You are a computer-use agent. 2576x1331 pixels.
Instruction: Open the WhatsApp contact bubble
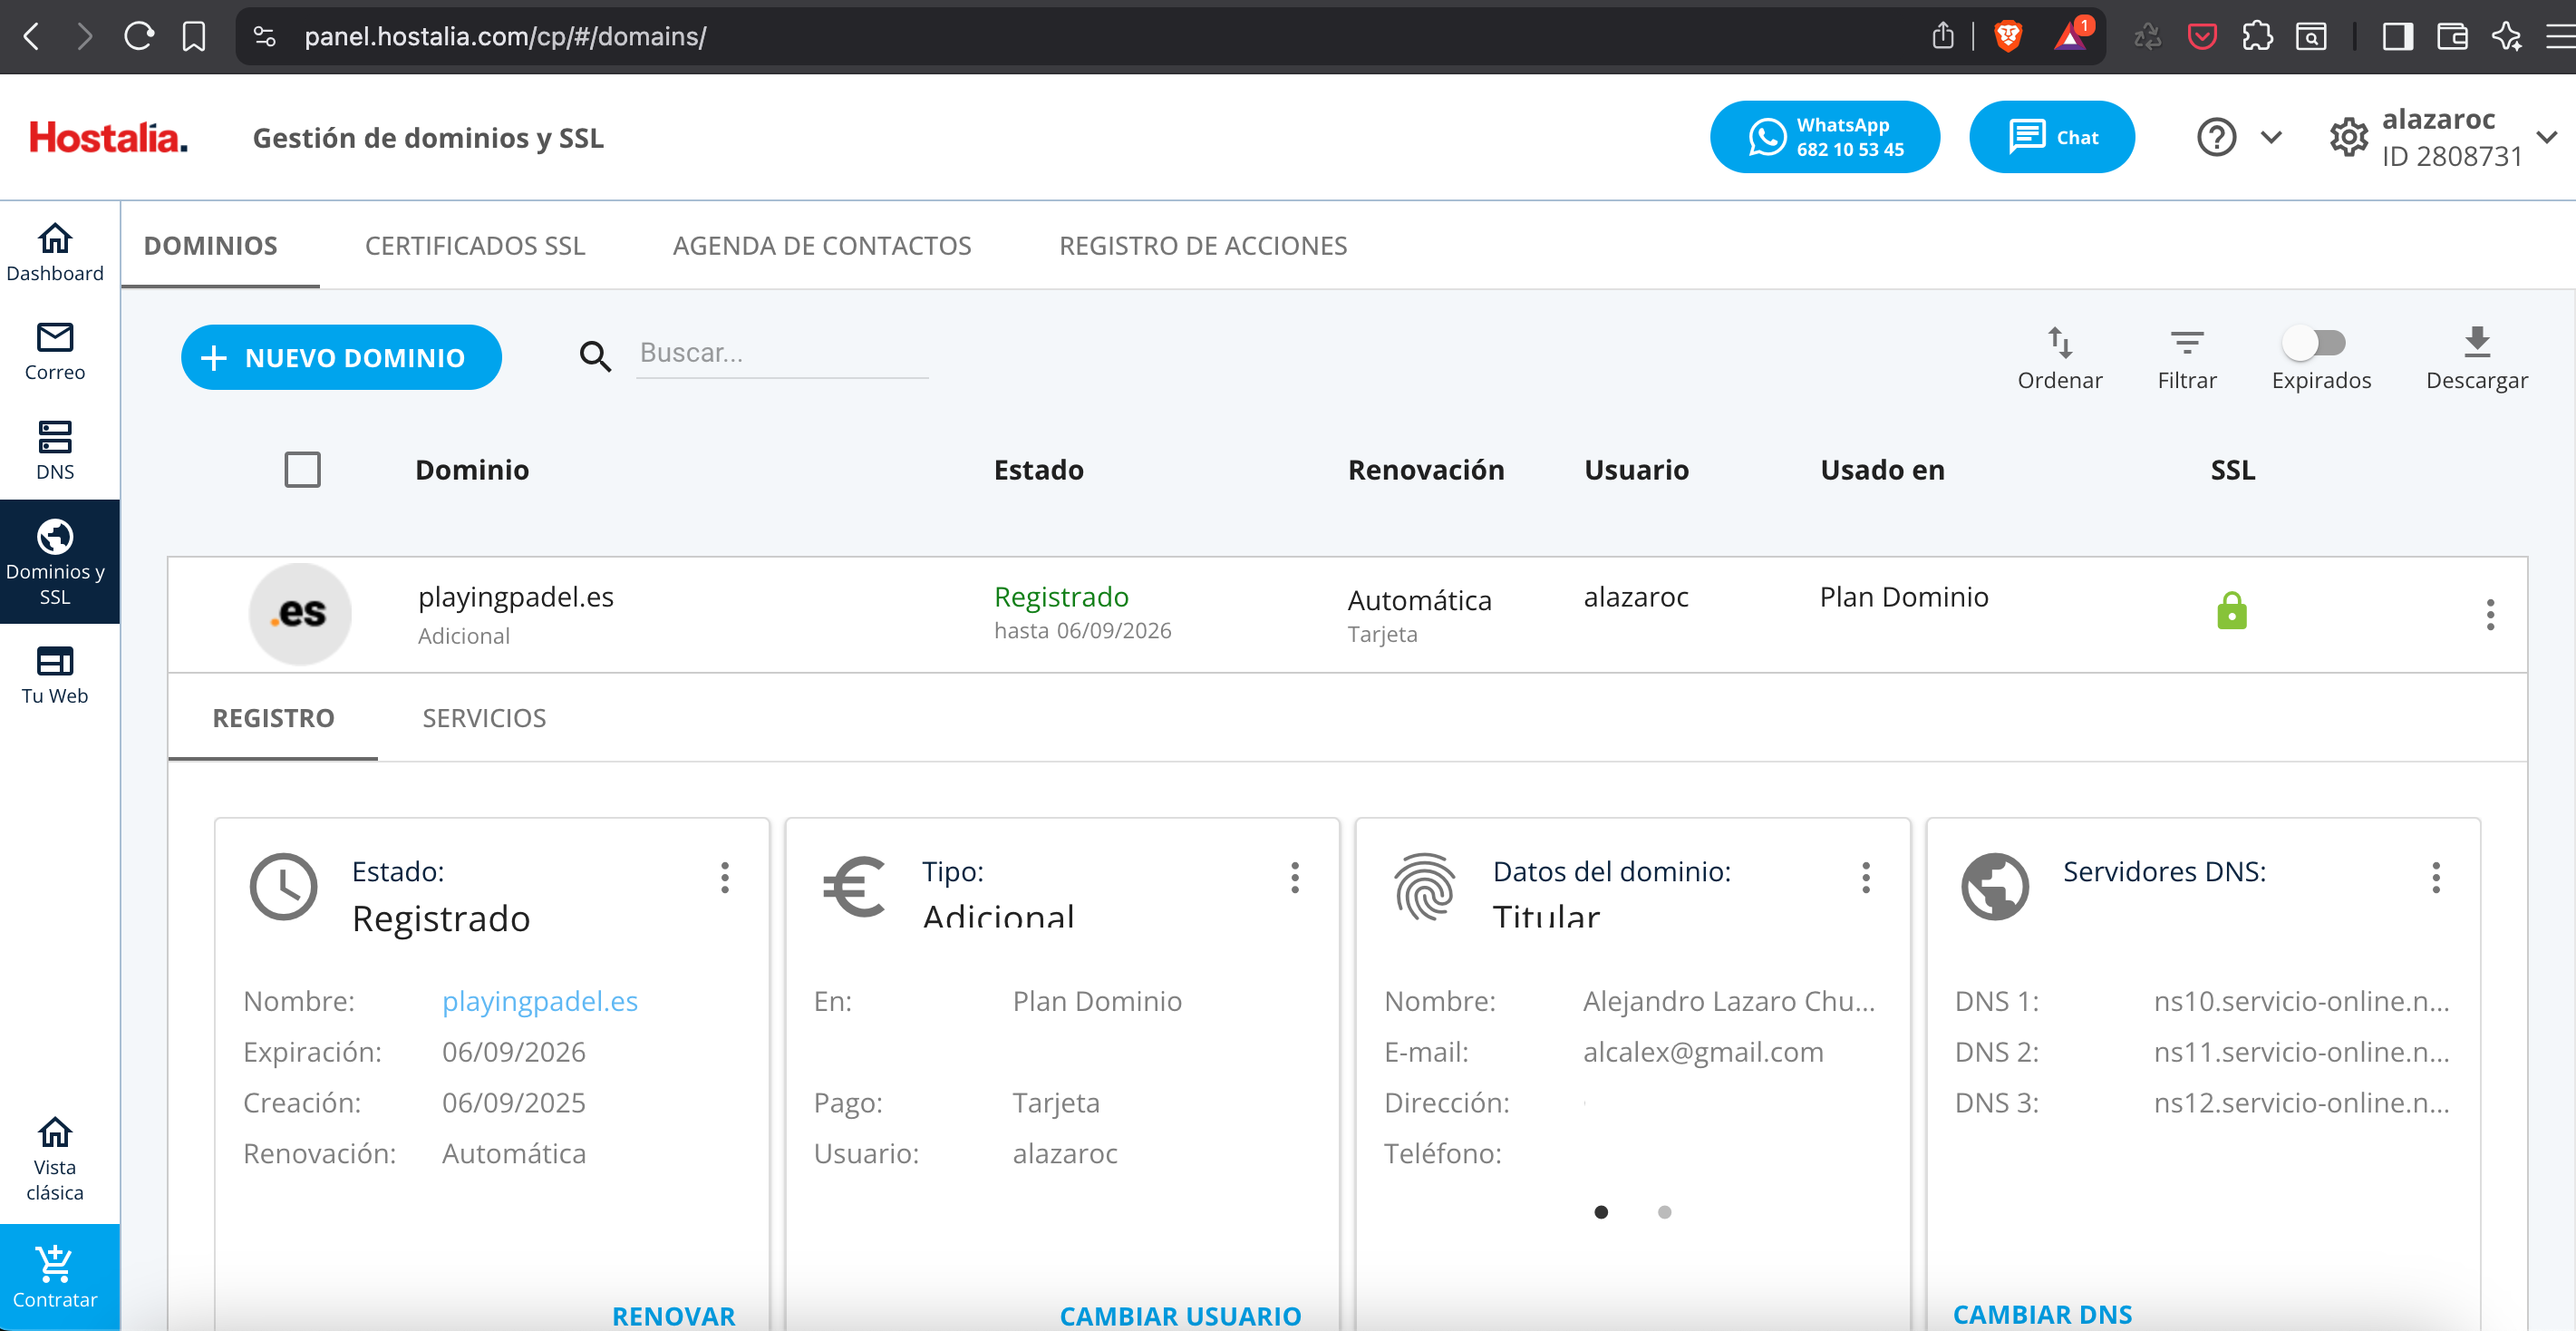1824,136
